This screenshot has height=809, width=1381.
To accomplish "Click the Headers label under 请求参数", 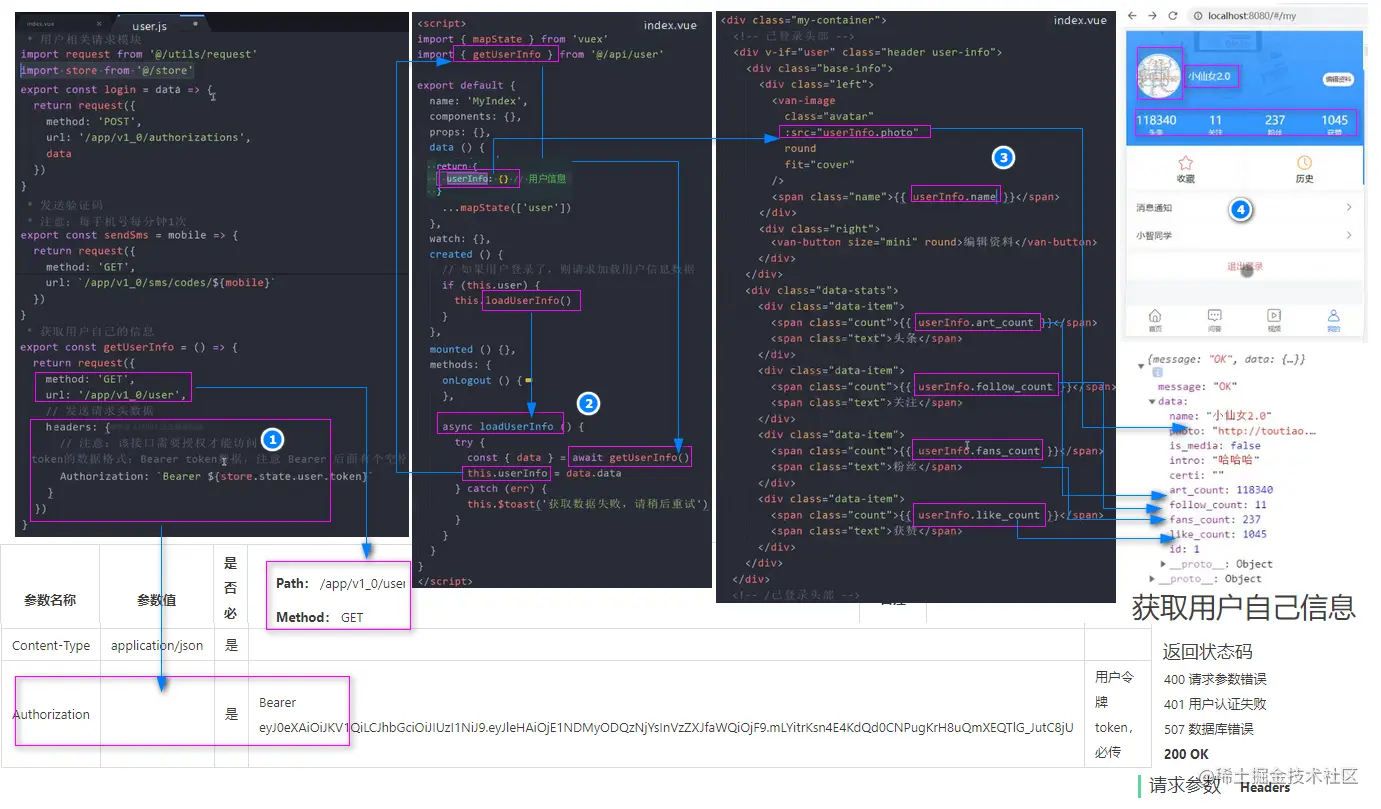I will point(1265,787).
